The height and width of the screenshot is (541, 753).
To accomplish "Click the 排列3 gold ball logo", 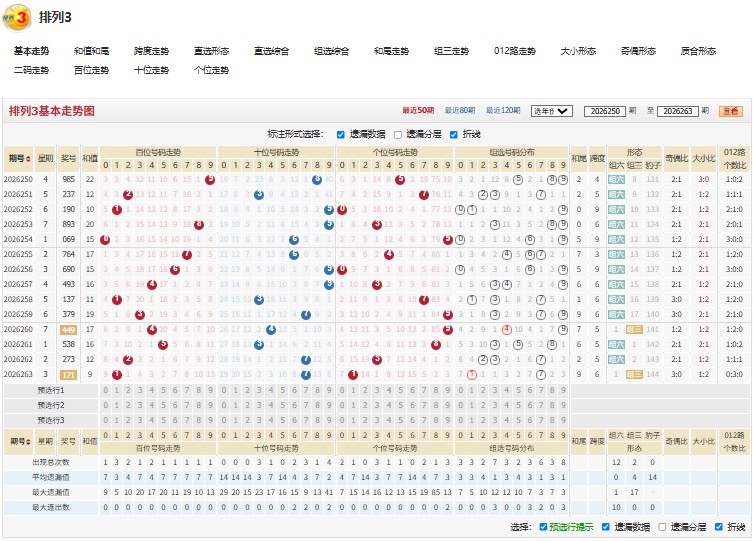I will click(17, 18).
